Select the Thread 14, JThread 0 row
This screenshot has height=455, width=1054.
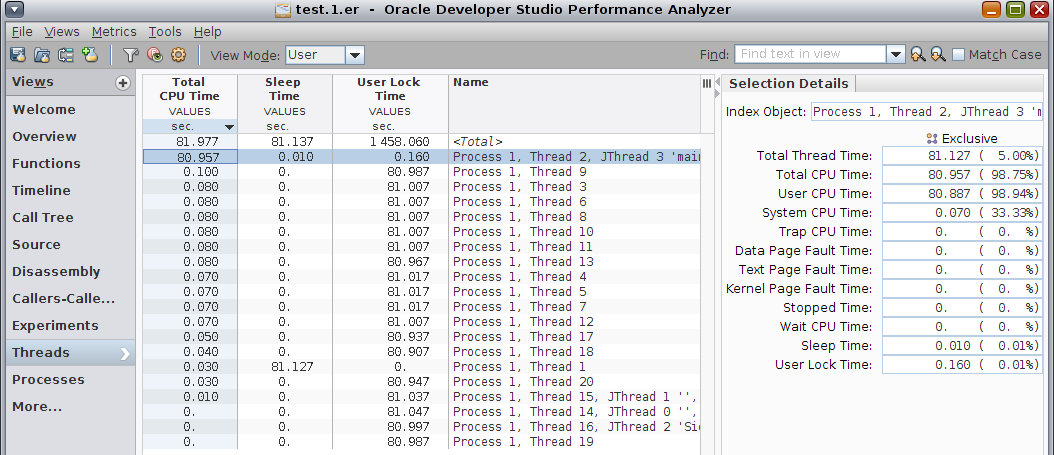tap(421, 412)
